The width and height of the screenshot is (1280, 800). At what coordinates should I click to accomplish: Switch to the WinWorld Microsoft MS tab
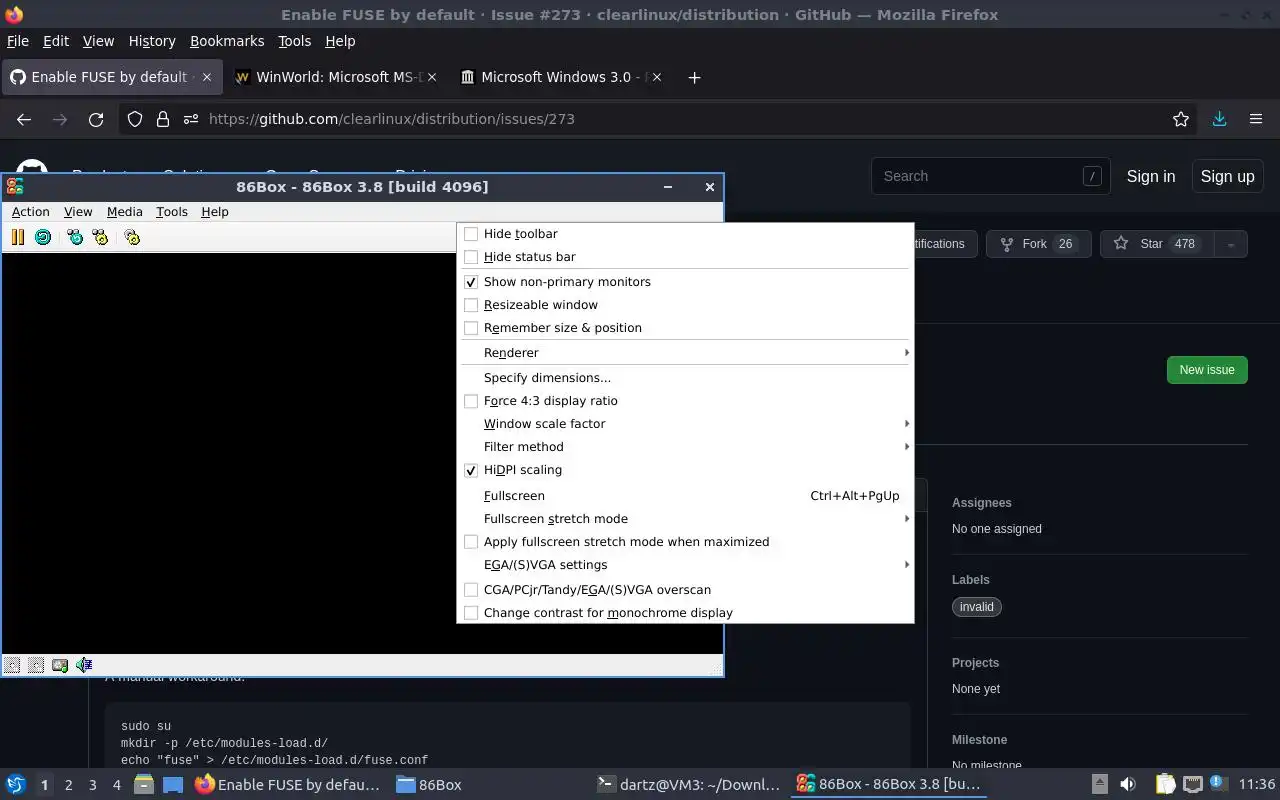tap(337, 77)
